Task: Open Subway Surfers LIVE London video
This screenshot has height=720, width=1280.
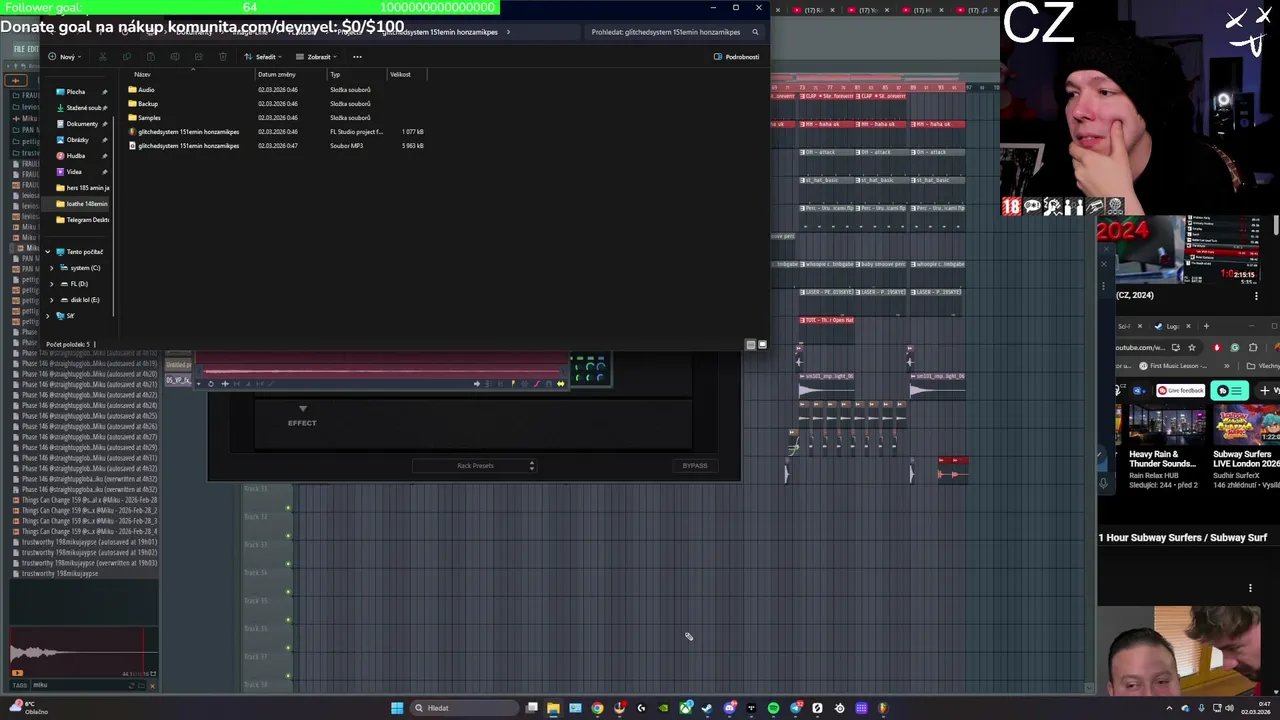Action: point(1246,459)
